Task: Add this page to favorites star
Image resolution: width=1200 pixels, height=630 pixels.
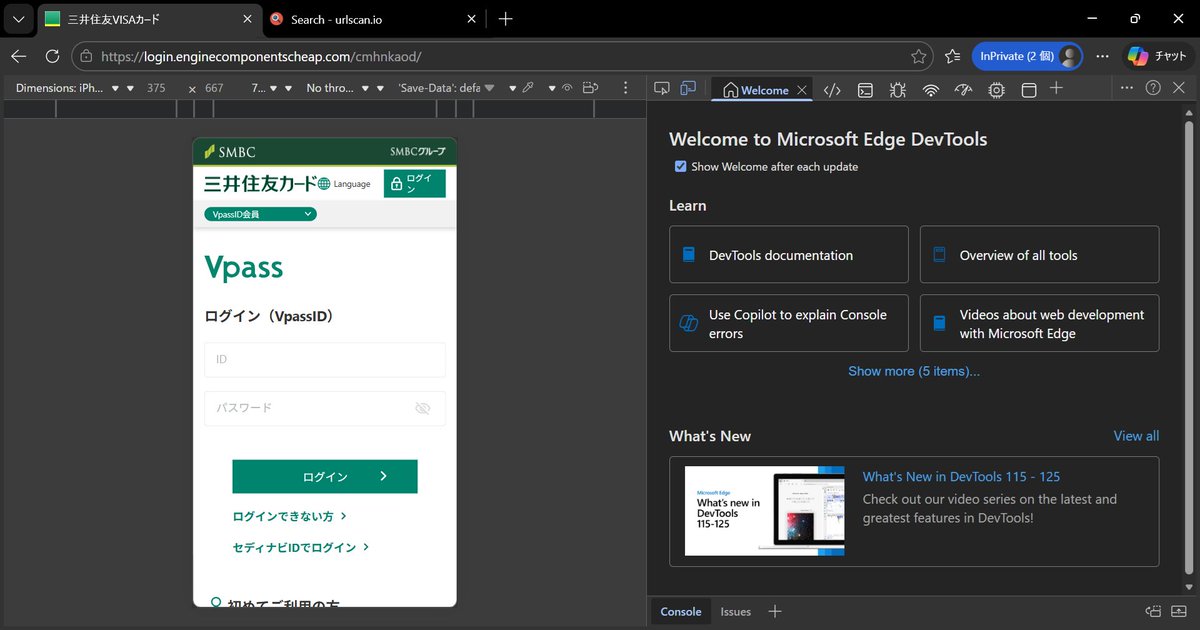Action: tap(918, 56)
